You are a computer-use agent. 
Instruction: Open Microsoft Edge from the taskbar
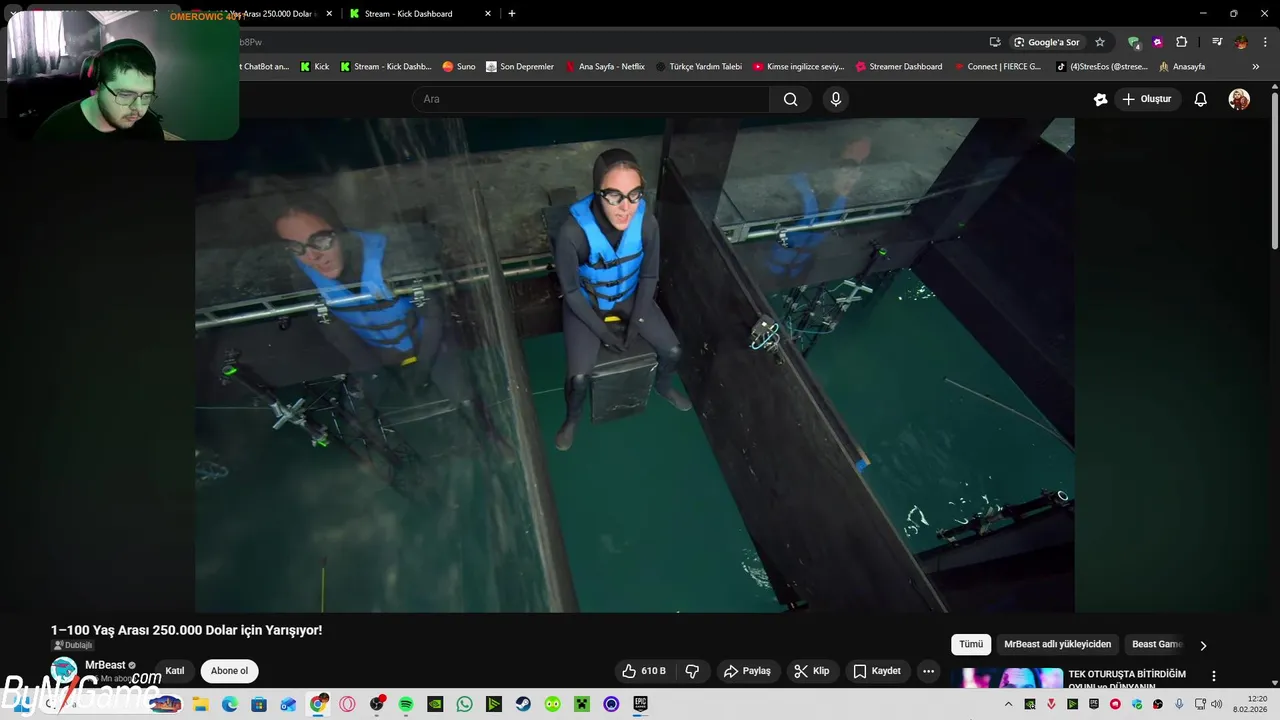point(229,704)
